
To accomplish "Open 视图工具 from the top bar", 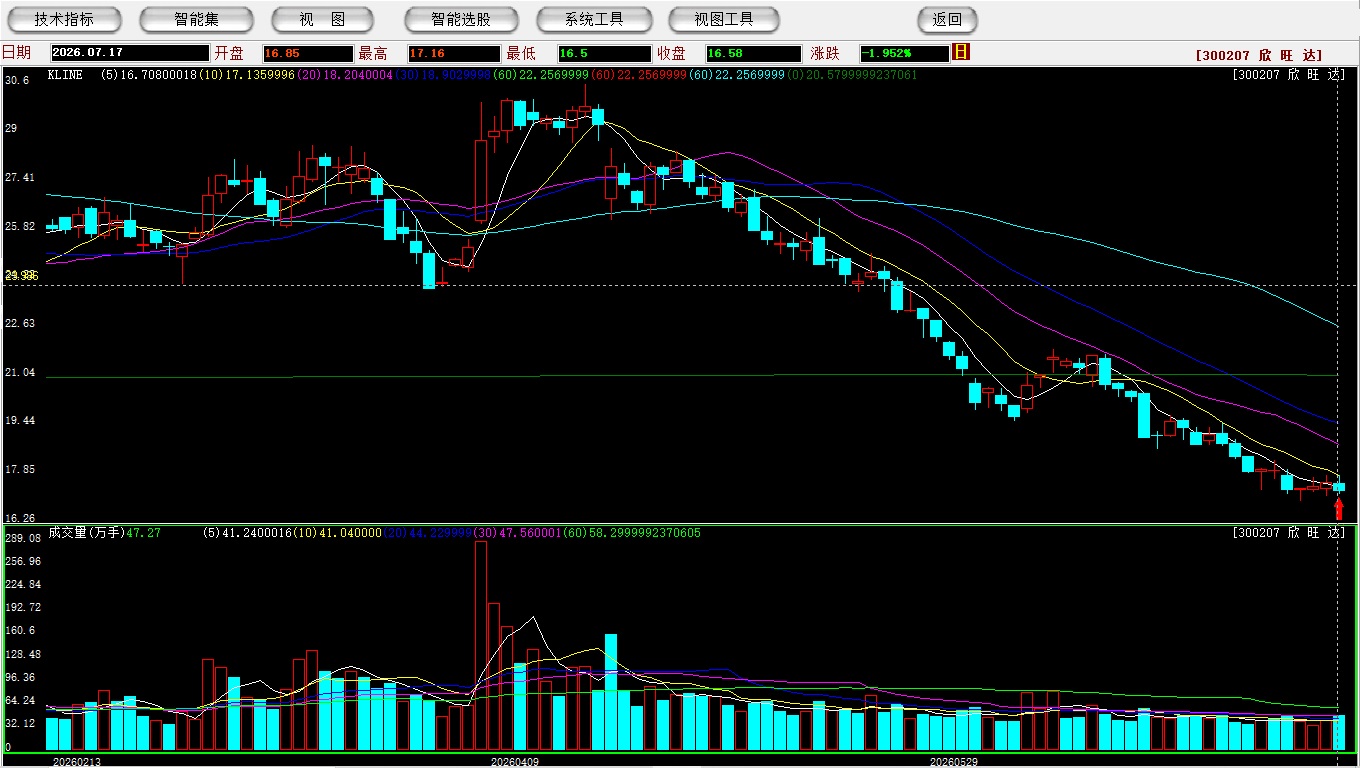I will point(725,20).
